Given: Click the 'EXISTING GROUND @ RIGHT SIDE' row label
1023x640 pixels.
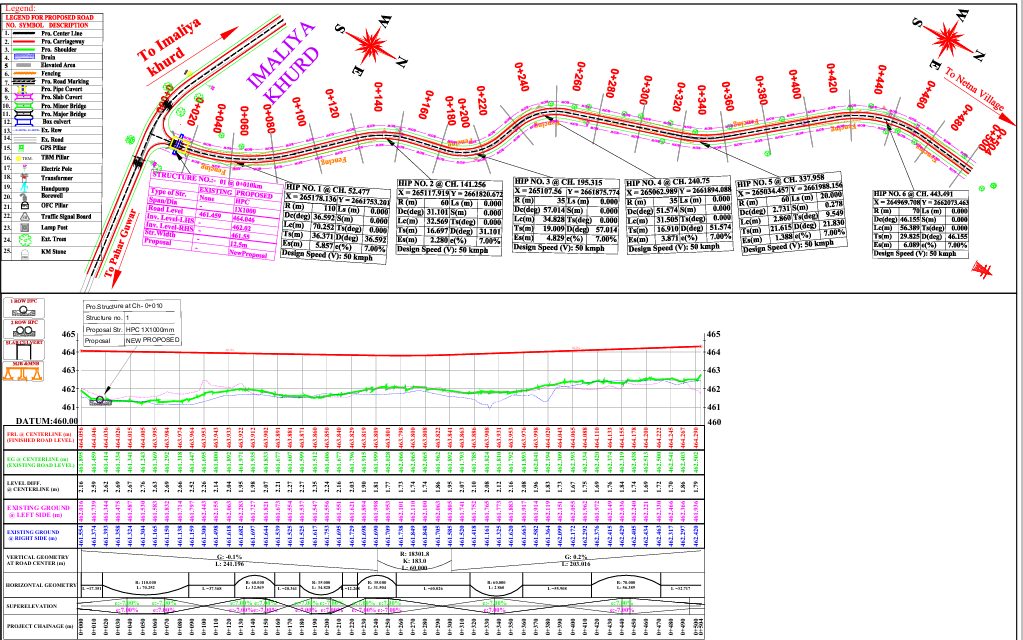Looking at the screenshot, I should (x=33, y=536).
